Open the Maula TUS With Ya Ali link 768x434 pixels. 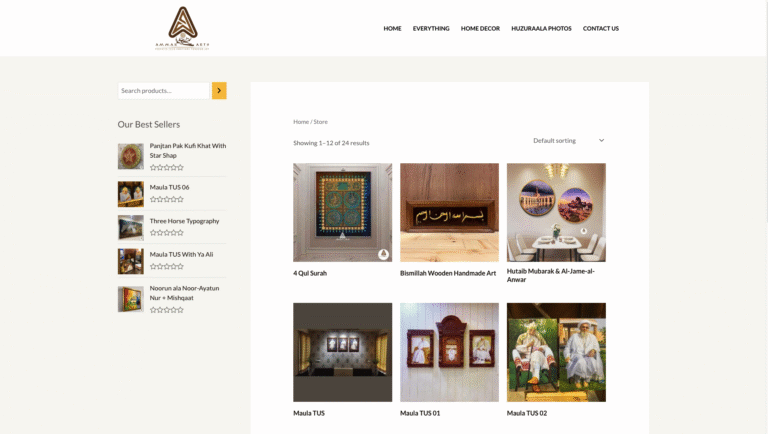coord(181,254)
